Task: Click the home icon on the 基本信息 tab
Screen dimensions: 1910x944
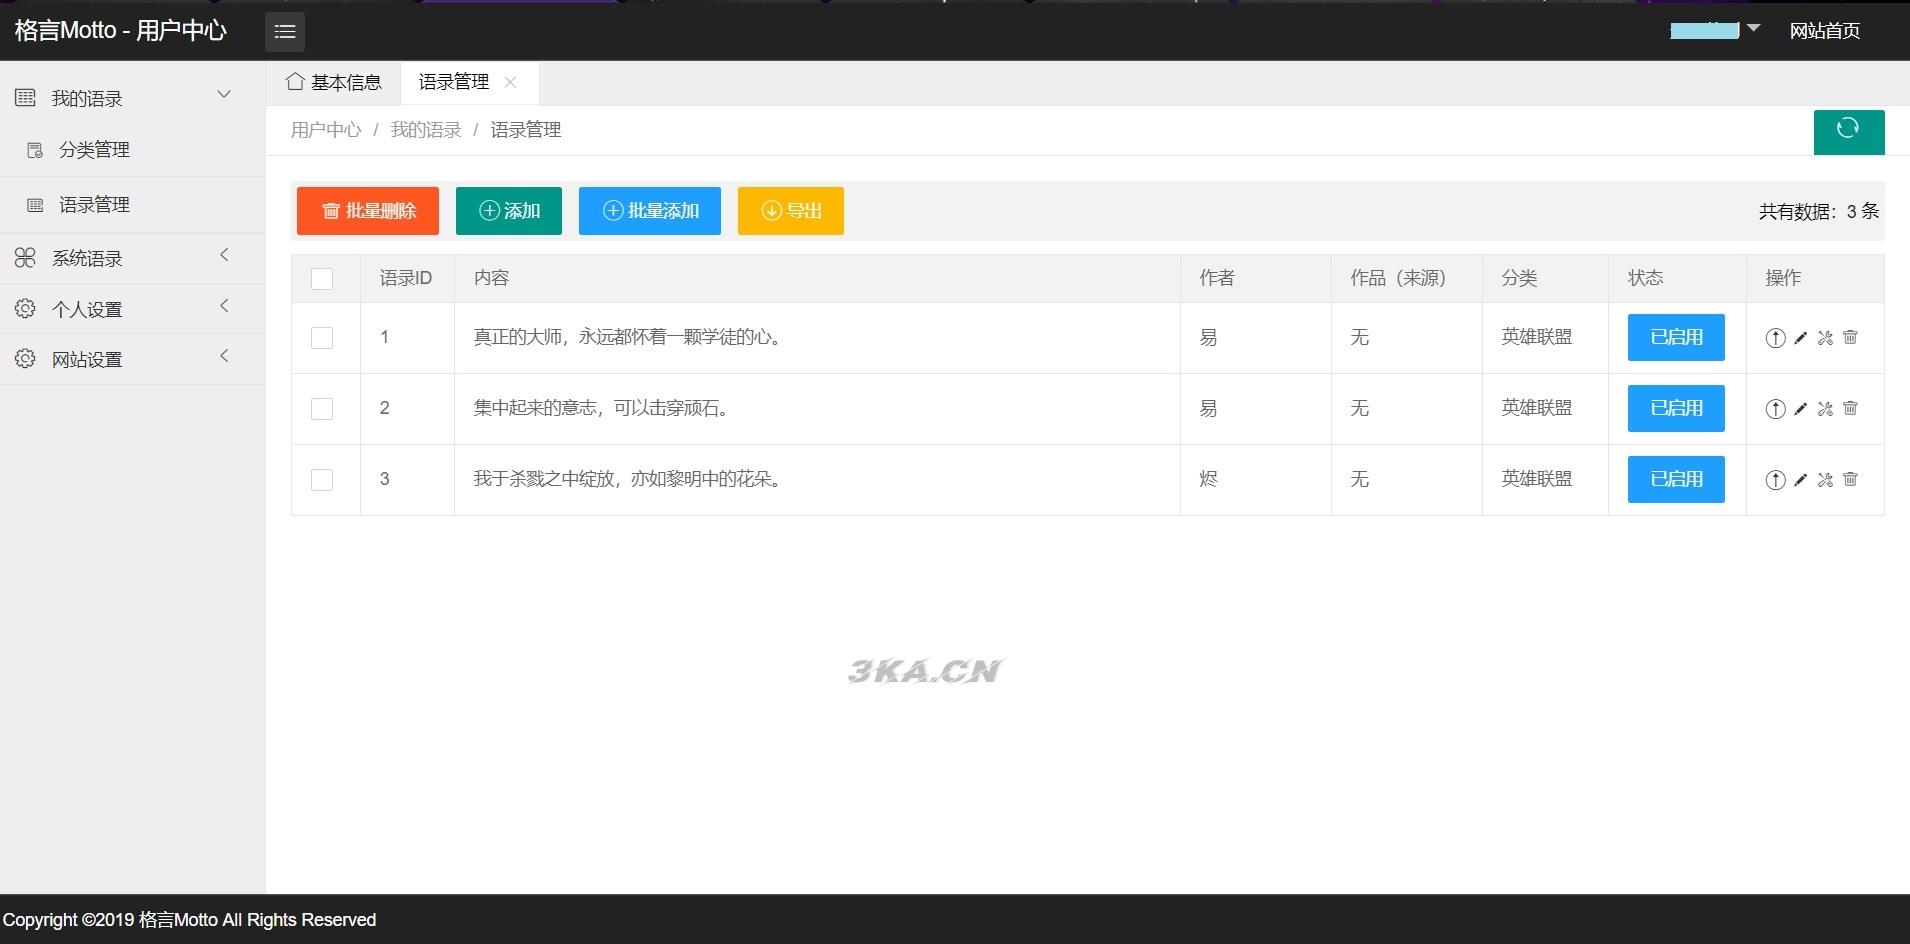Action: [293, 81]
